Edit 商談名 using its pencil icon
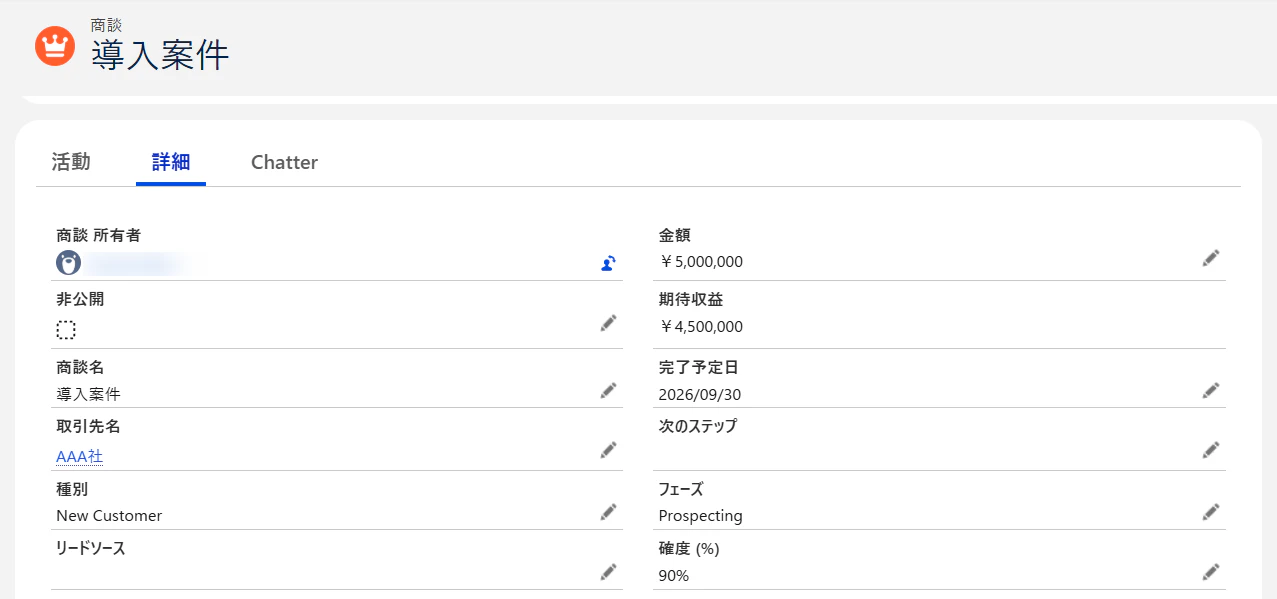The image size is (1277, 599). 608,390
